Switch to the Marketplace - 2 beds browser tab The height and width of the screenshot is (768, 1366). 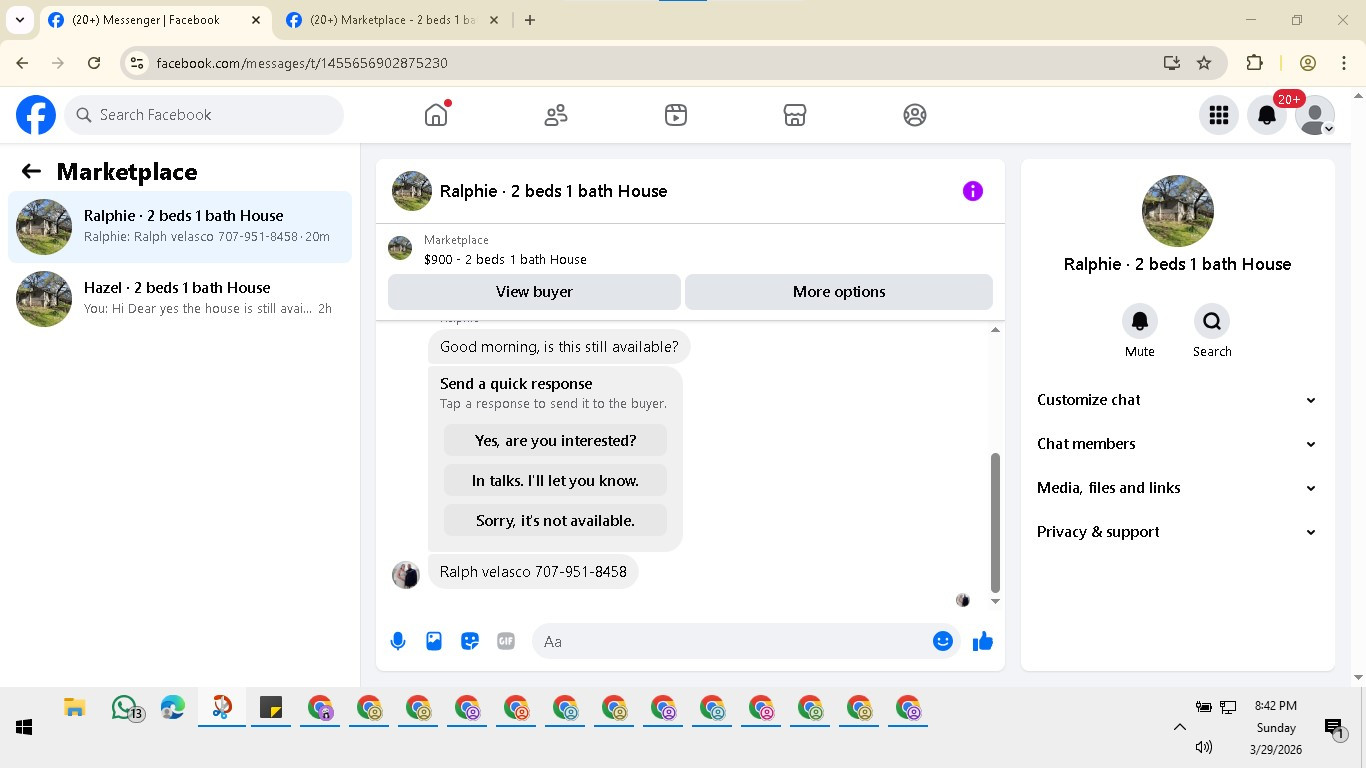(x=393, y=21)
